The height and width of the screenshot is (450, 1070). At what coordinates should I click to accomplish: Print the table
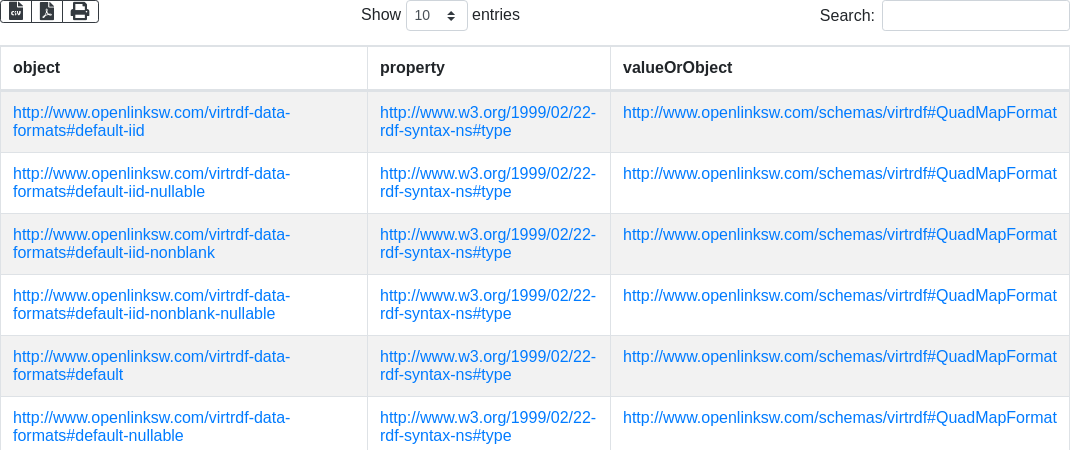coord(80,11)
